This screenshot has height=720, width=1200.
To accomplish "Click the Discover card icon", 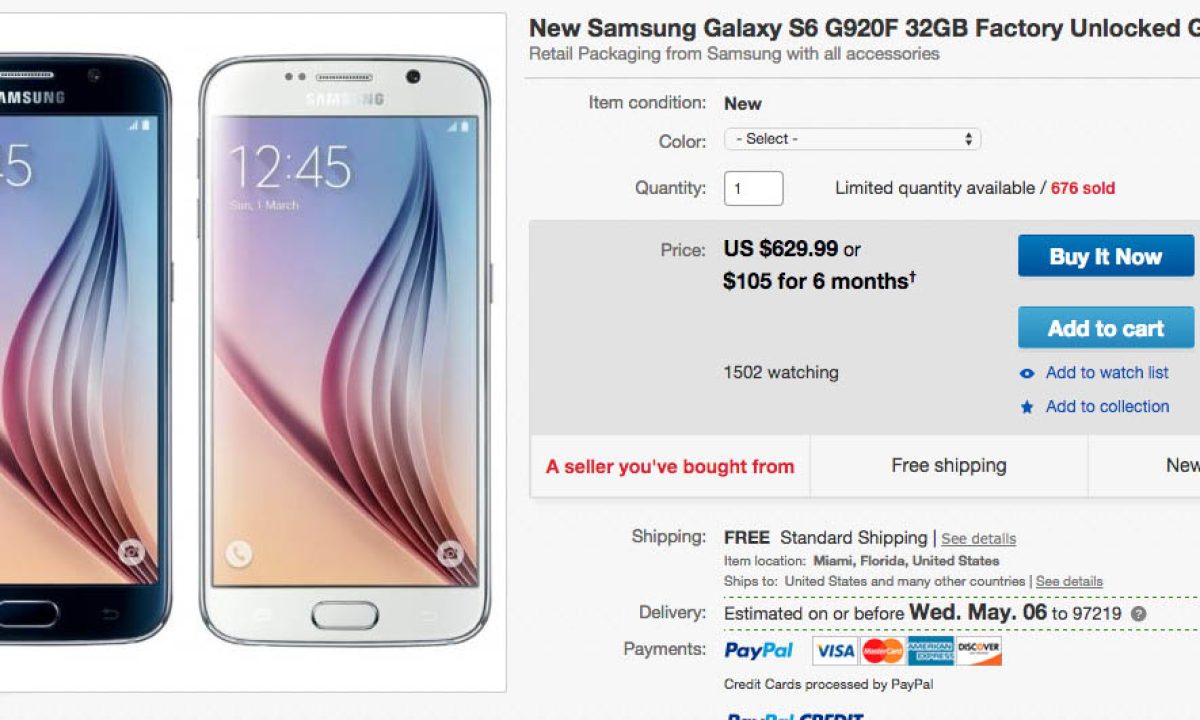I will pos(978,651).
